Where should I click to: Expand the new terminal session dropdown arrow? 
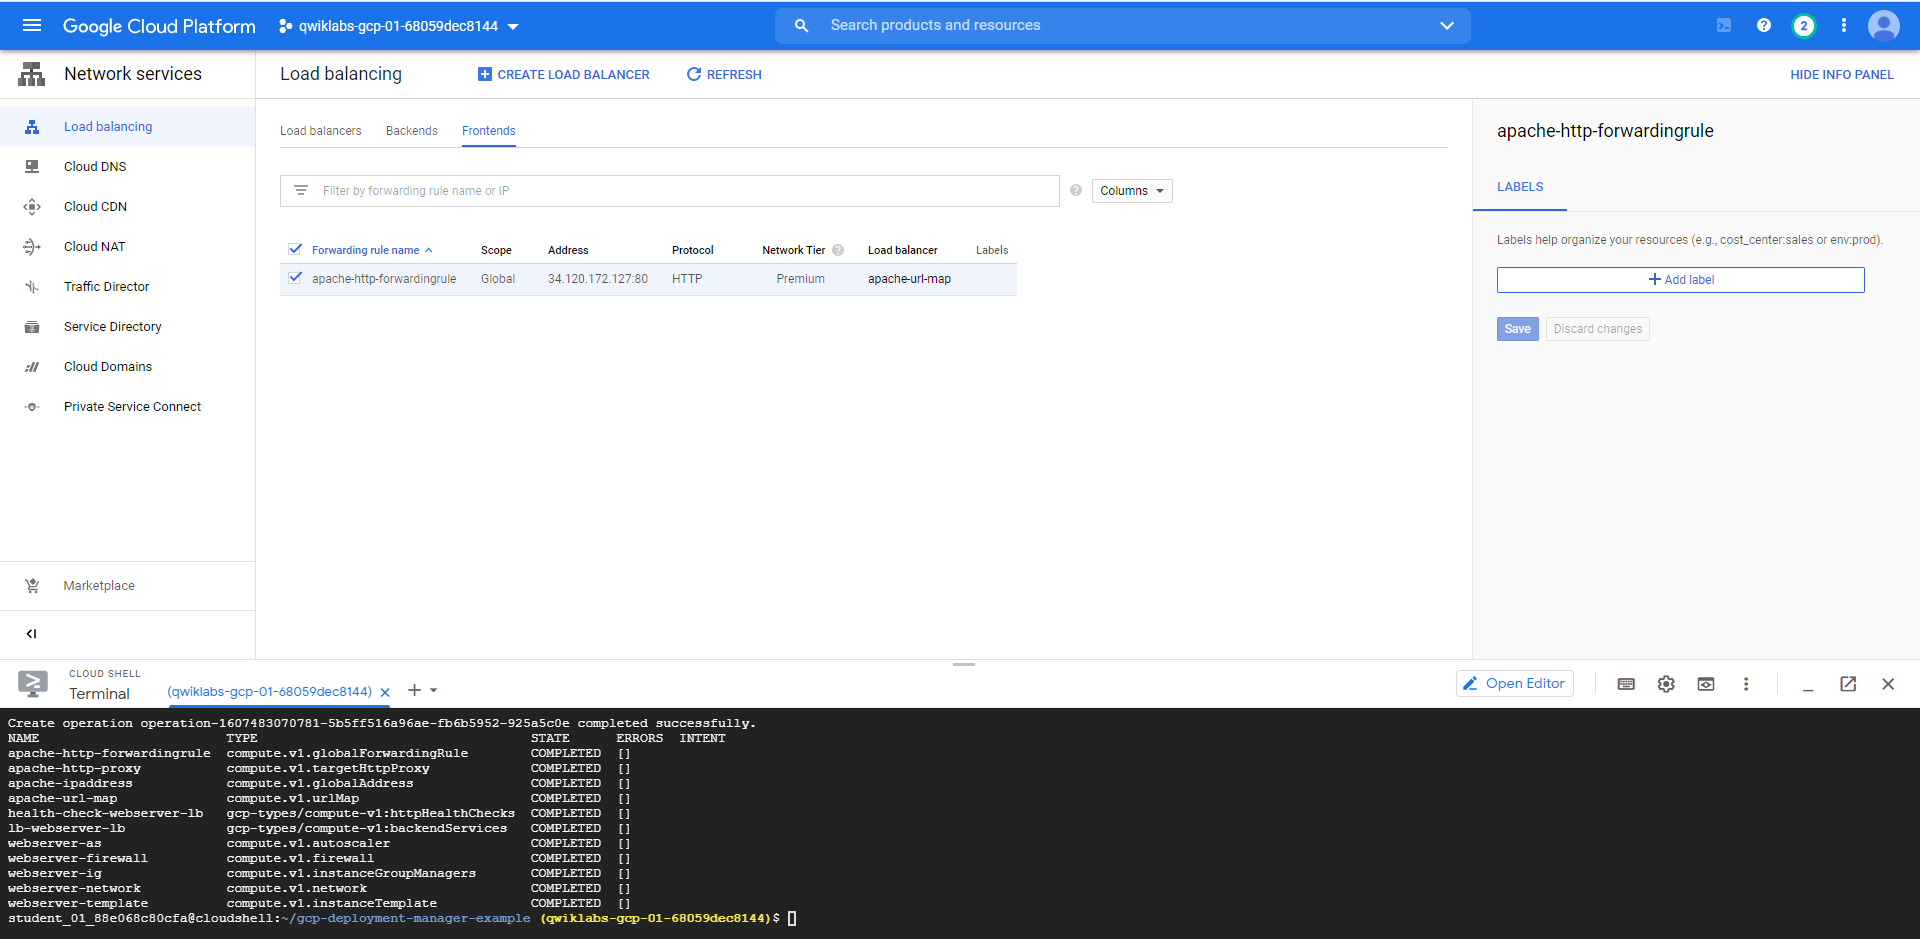coord(434,690)
